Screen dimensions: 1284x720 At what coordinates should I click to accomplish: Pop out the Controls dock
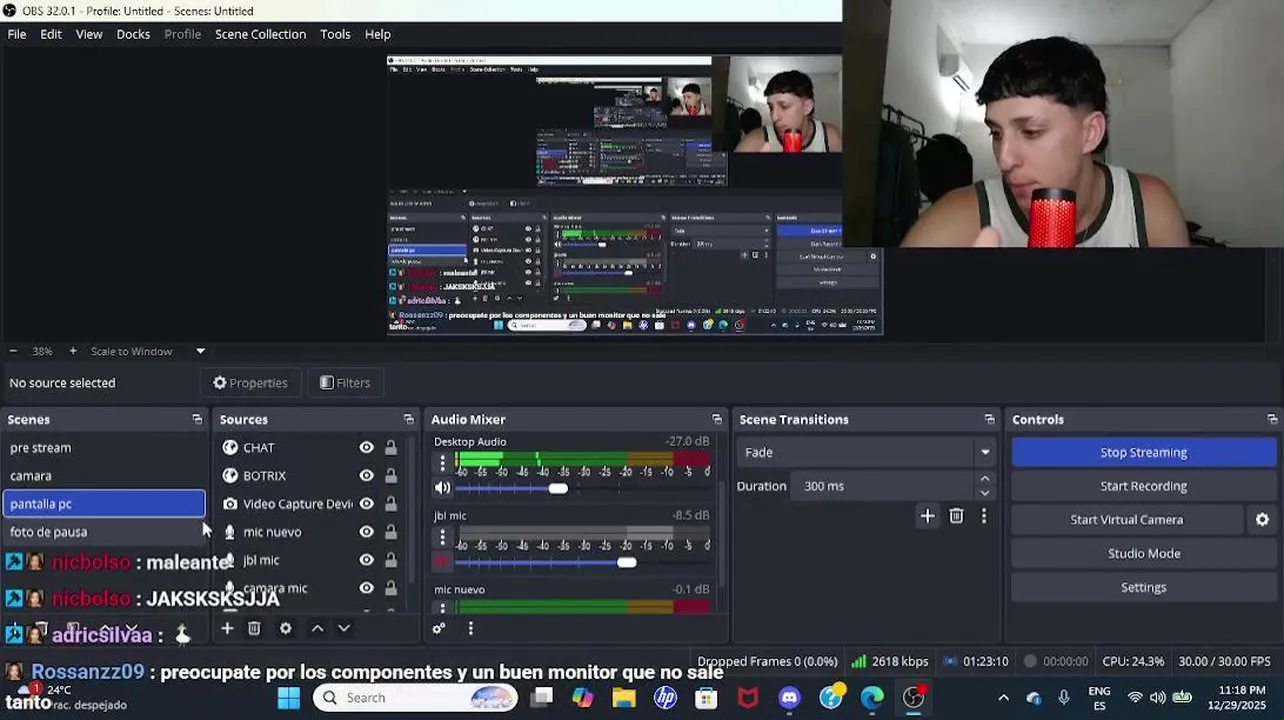[x=1272, y=419]
